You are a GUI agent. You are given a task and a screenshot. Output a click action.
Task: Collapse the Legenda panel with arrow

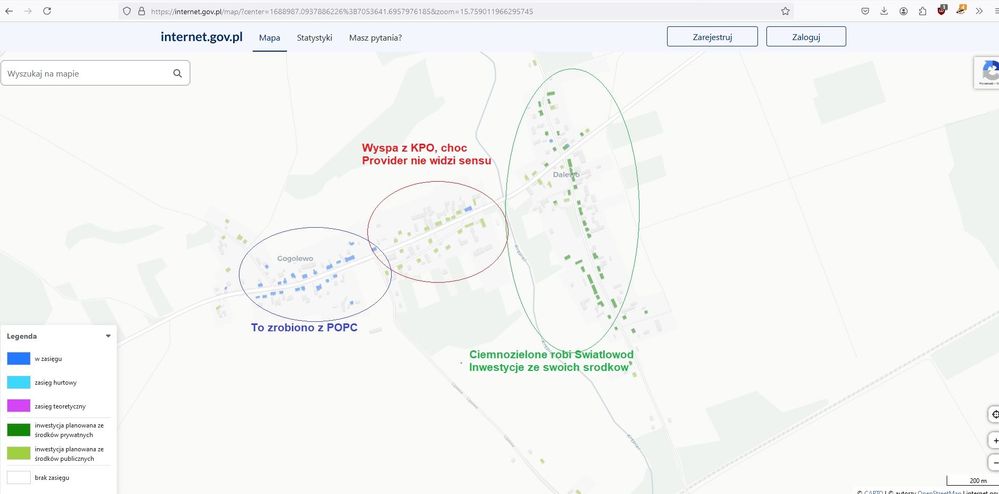107,336
